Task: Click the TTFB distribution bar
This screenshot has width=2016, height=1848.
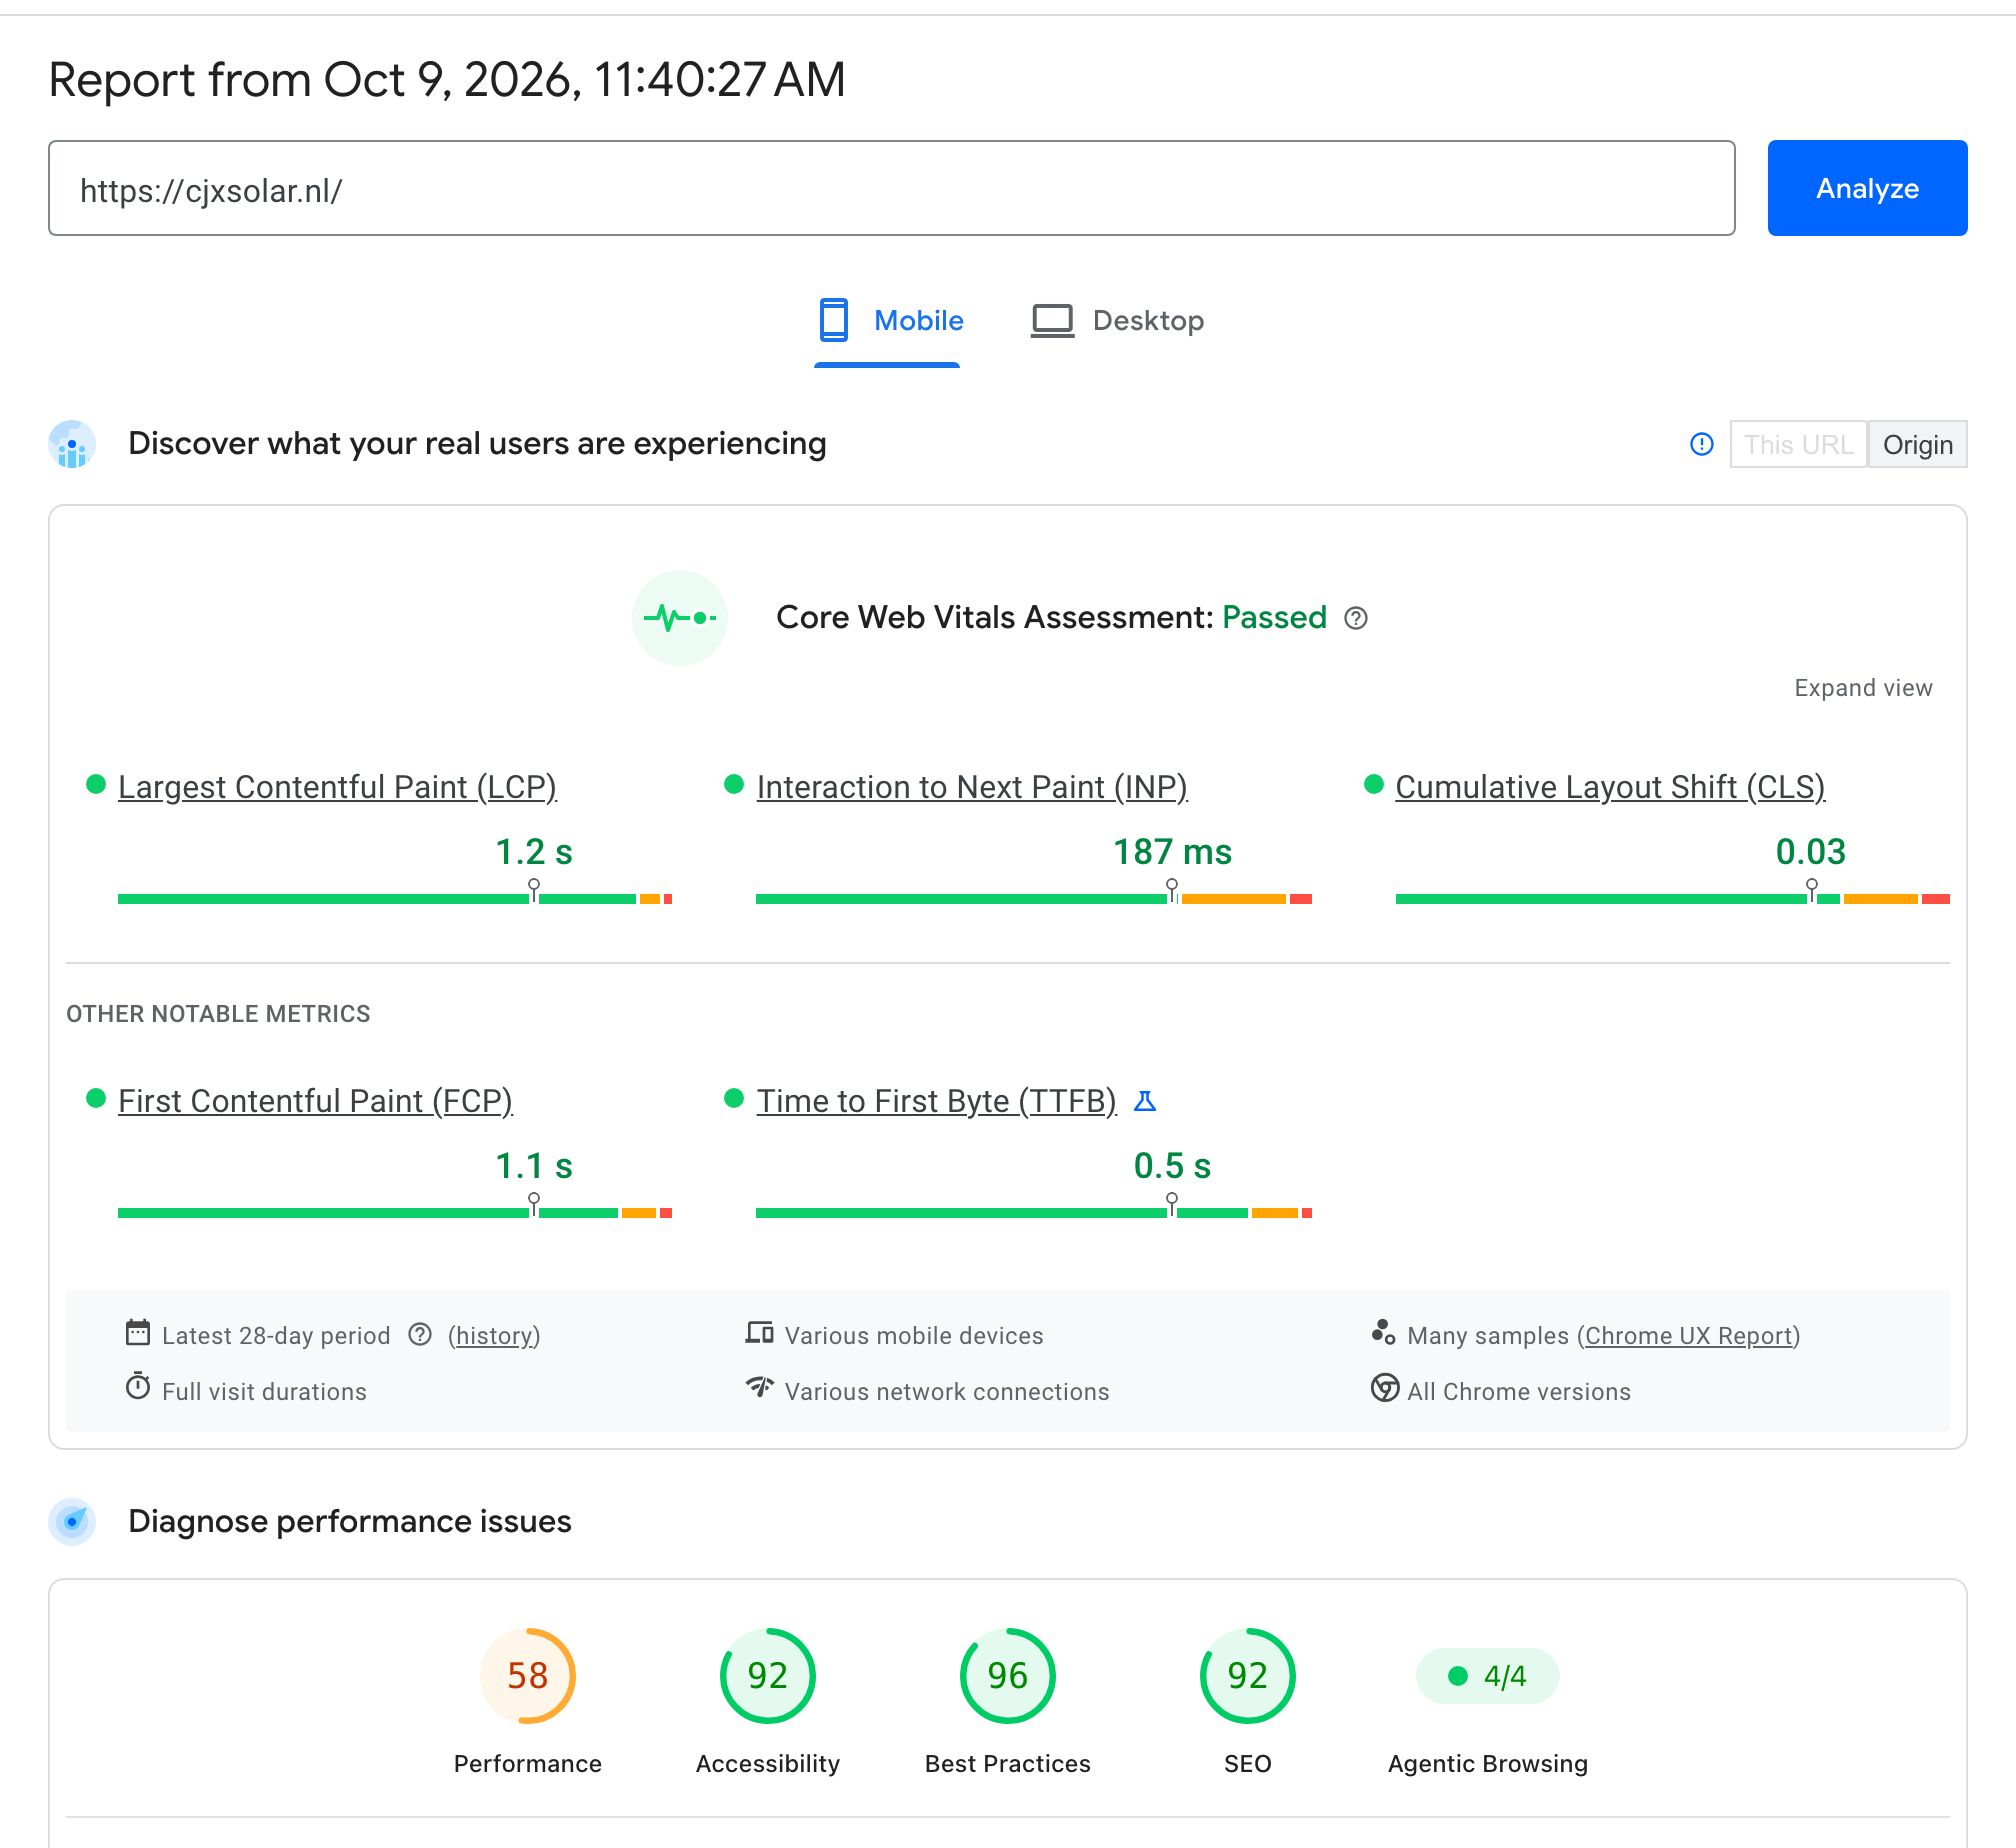Action: [1034, 1213]
